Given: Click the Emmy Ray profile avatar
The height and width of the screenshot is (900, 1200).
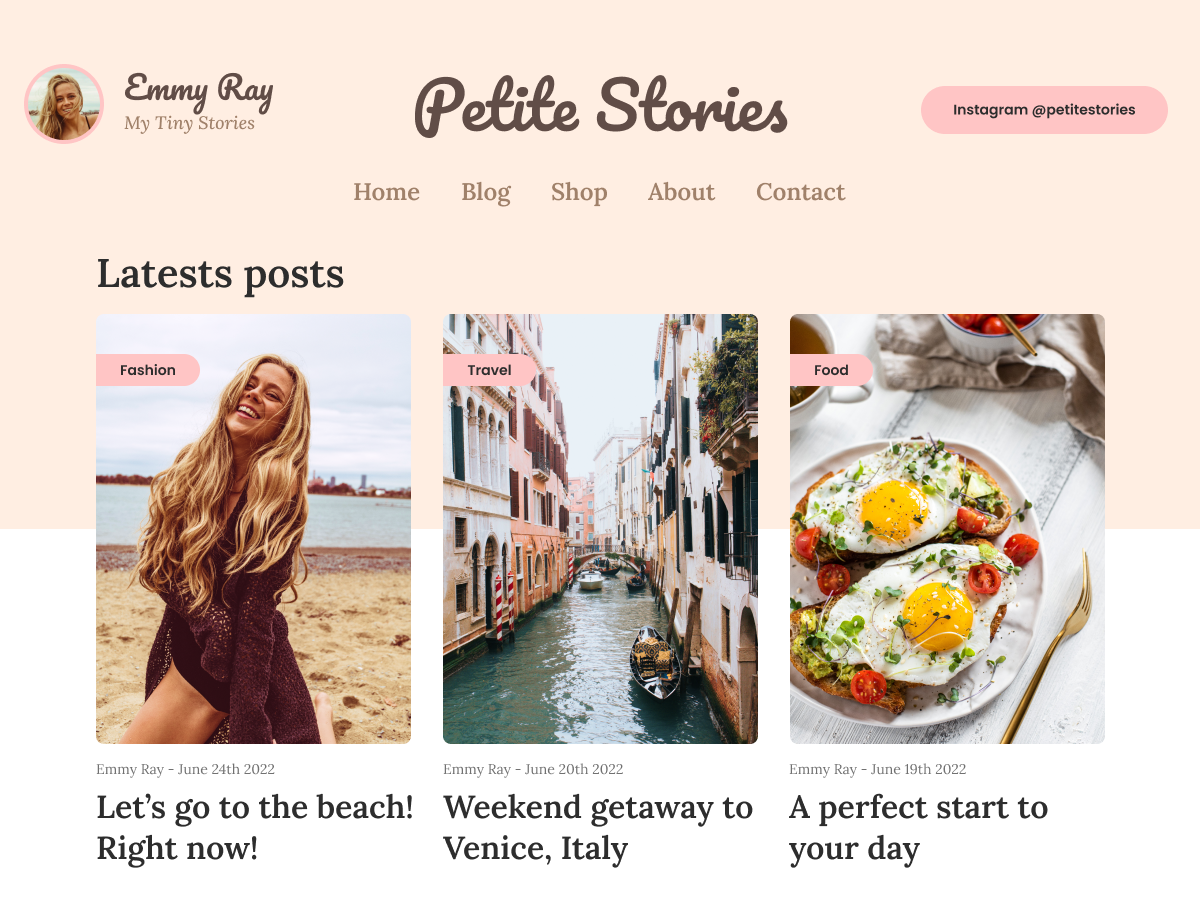Looking at the screenshot, I should (x=64, y=104).
